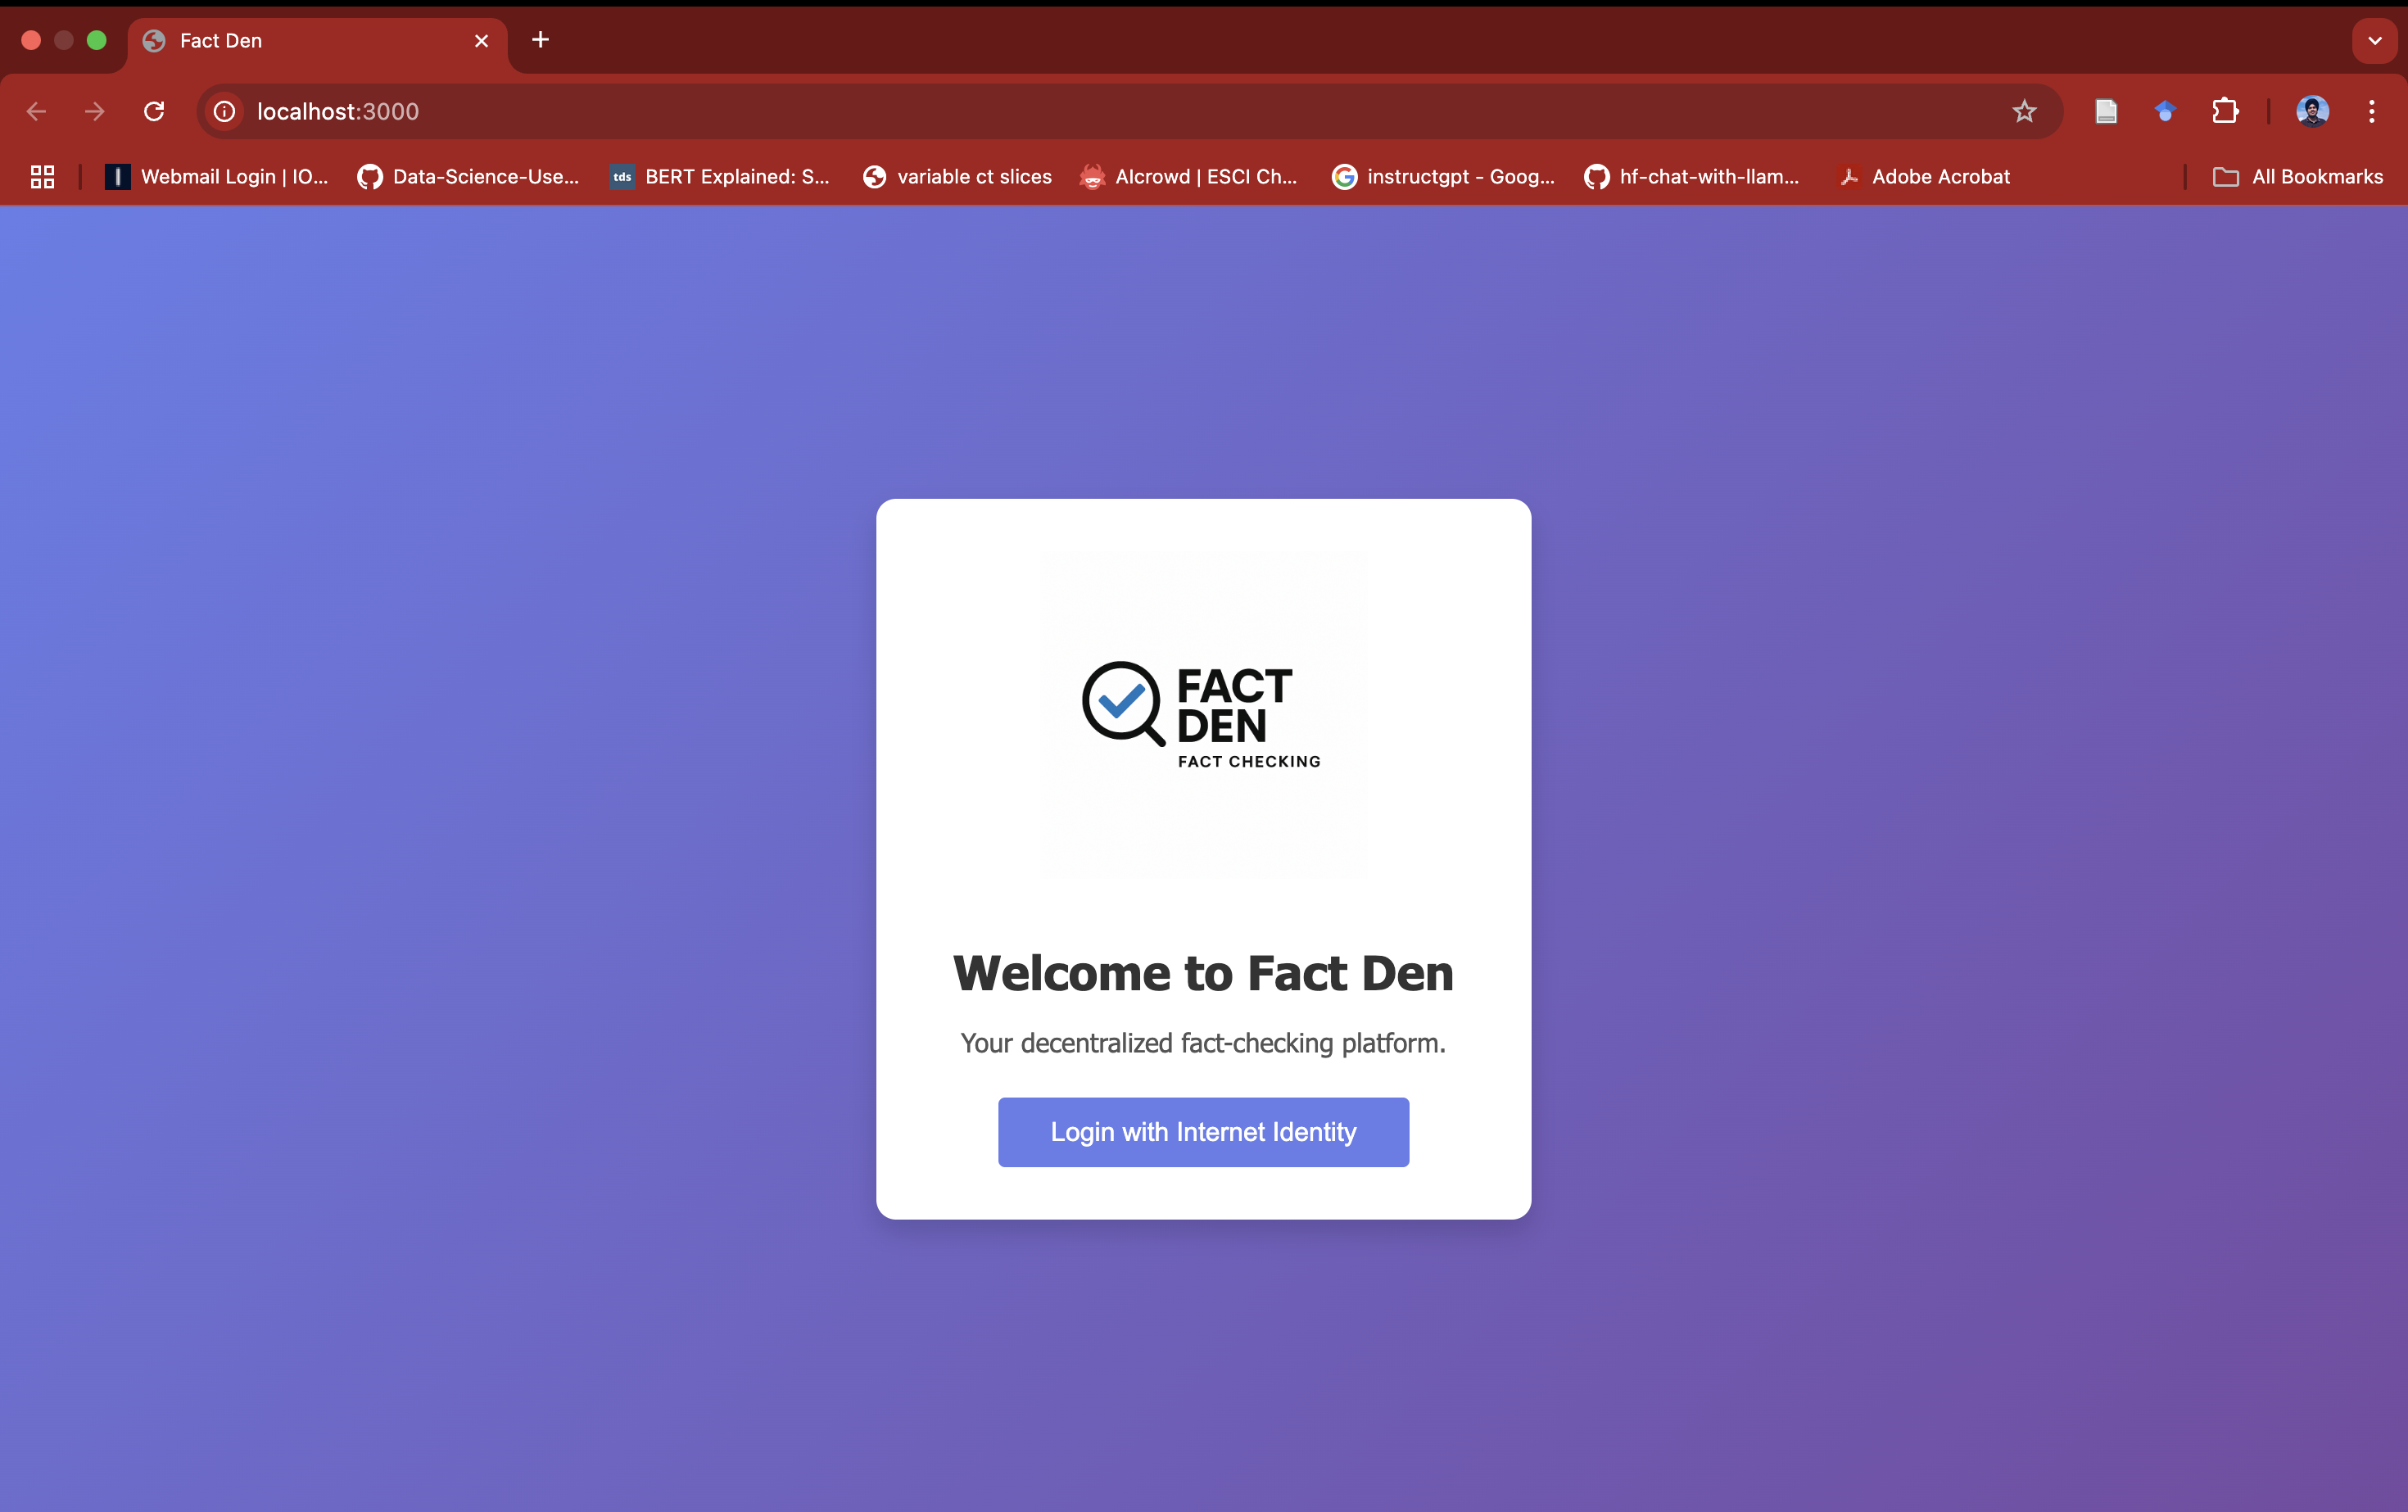Image resolution: width=2408 pixels, height=1512 pixels.
Task: Click the site information icon in address bar
Action: pyautogui.click(x=225, y=111)
